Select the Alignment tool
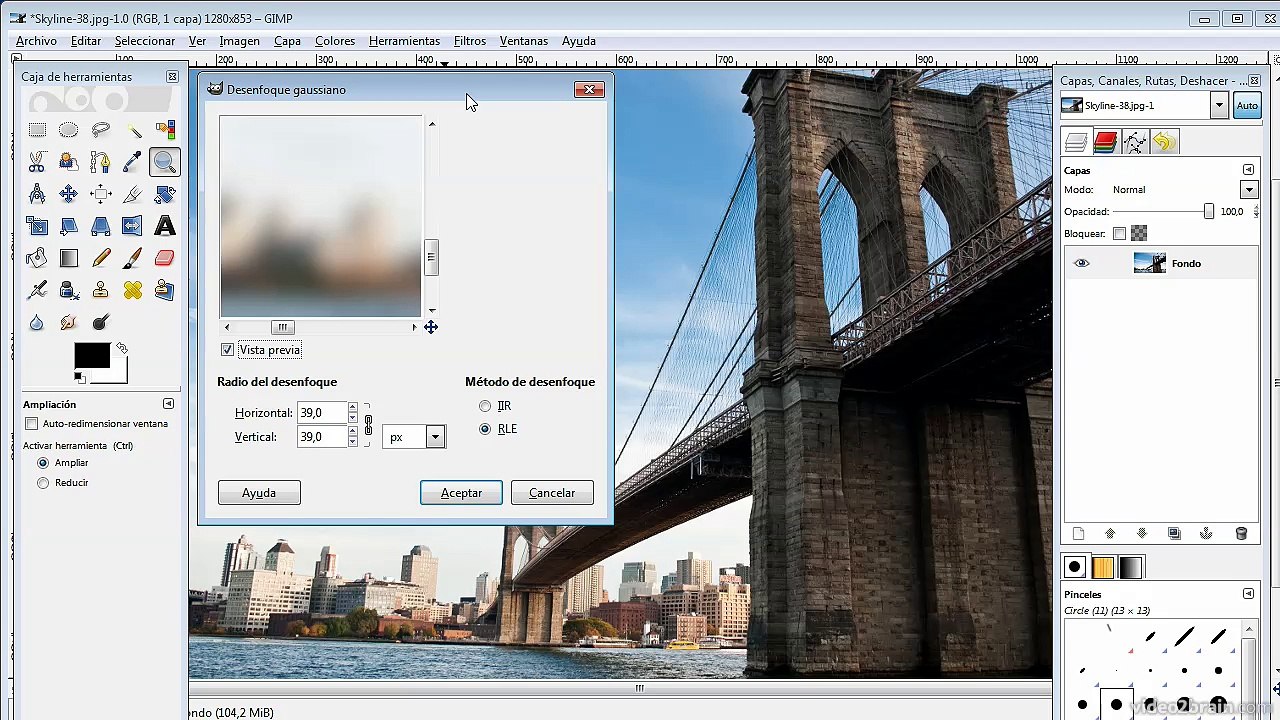 coord(100,194)
